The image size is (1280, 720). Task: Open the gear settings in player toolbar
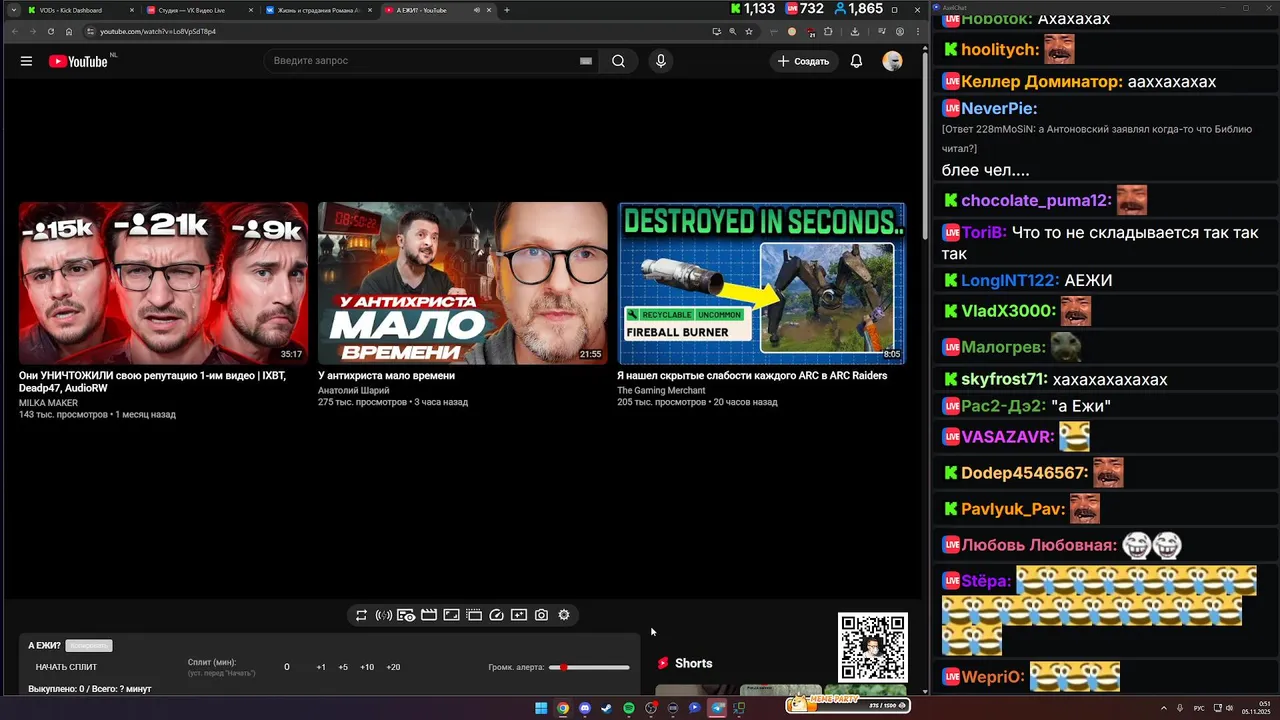(564, 615)
